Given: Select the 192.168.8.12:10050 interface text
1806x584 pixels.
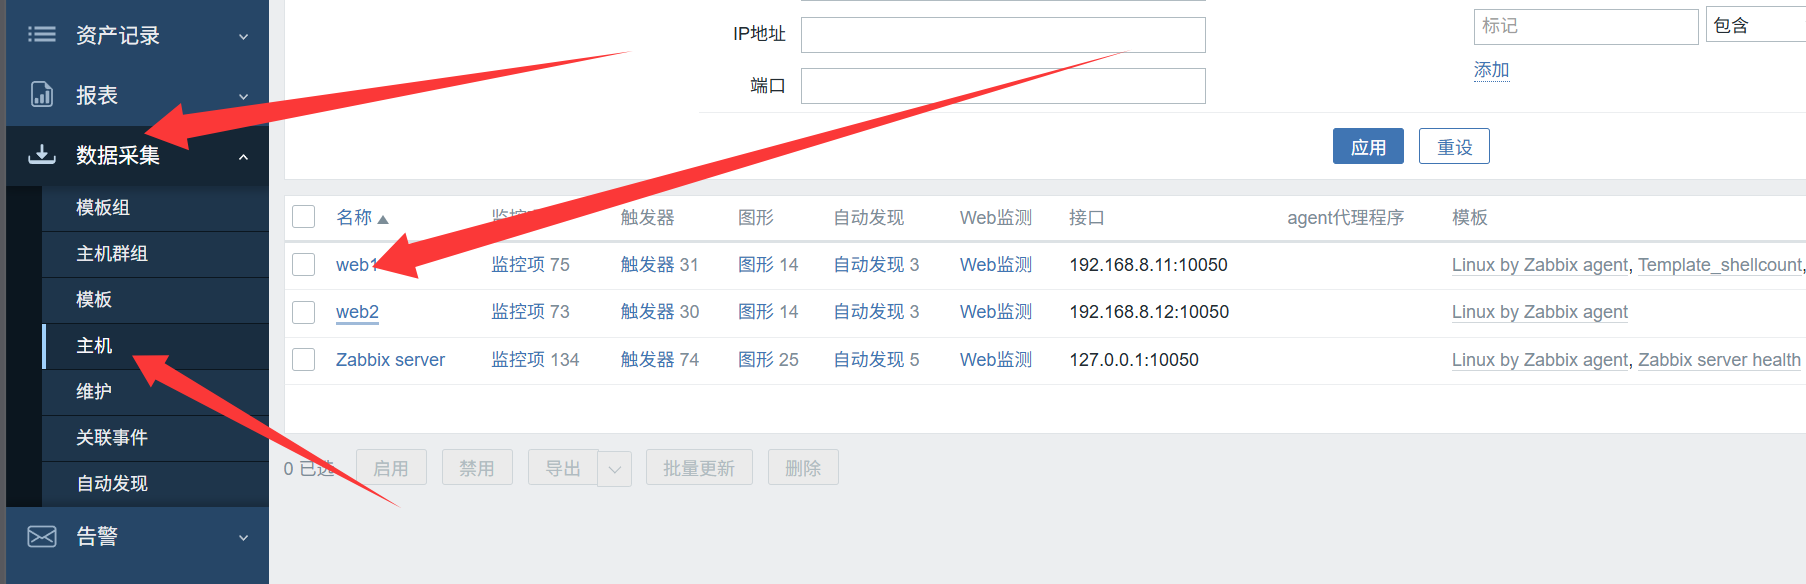Looking at the screenshot, I should click(1149, 312).
